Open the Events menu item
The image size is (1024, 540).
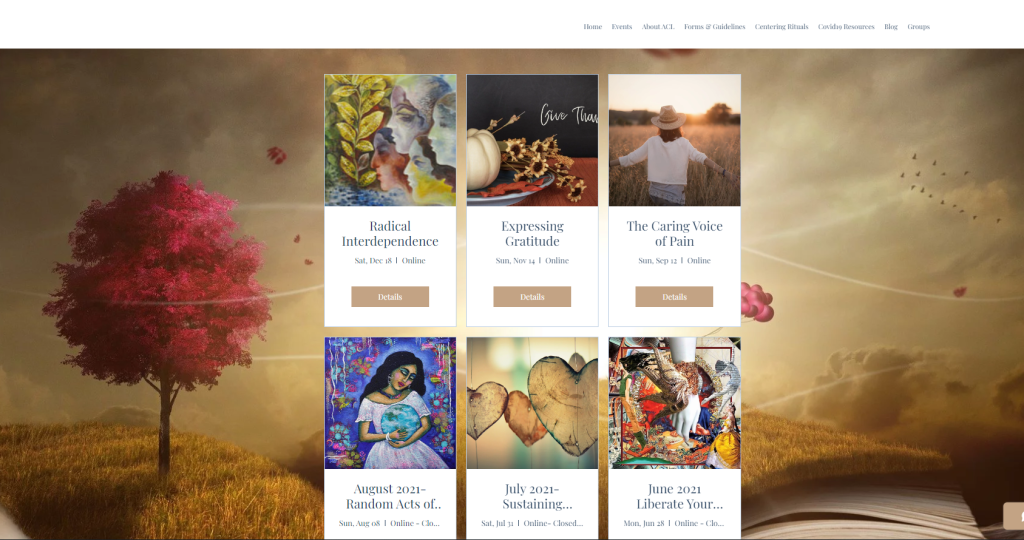click(622, 27)
